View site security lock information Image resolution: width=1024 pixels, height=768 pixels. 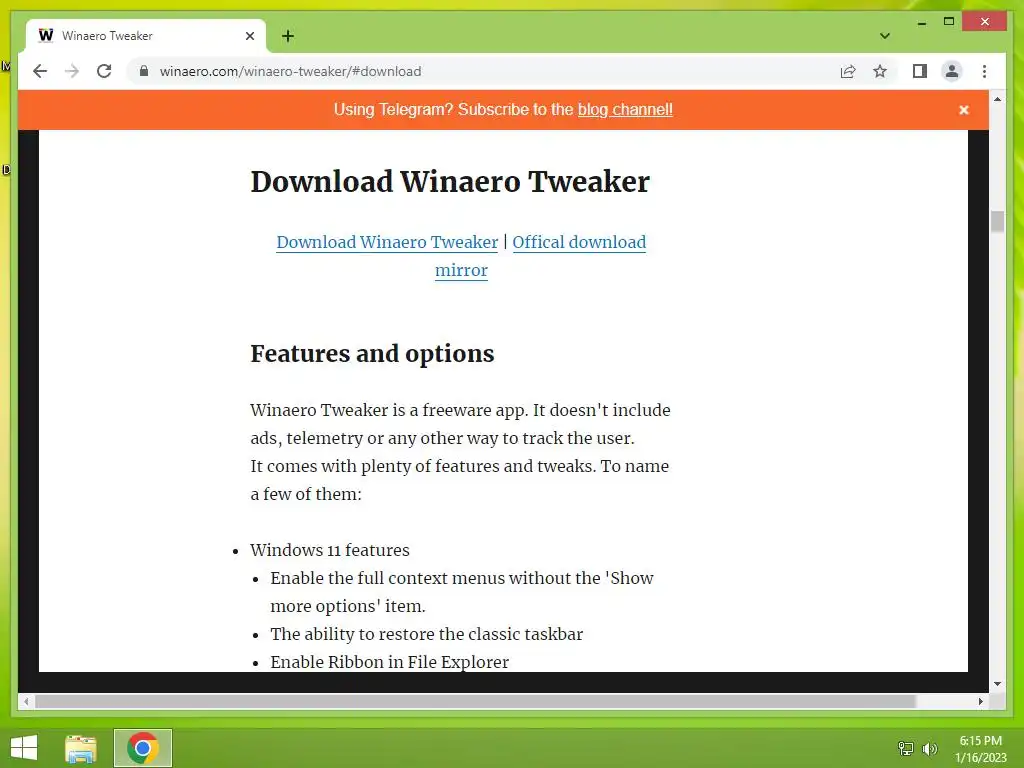click(x=144, y=71)
